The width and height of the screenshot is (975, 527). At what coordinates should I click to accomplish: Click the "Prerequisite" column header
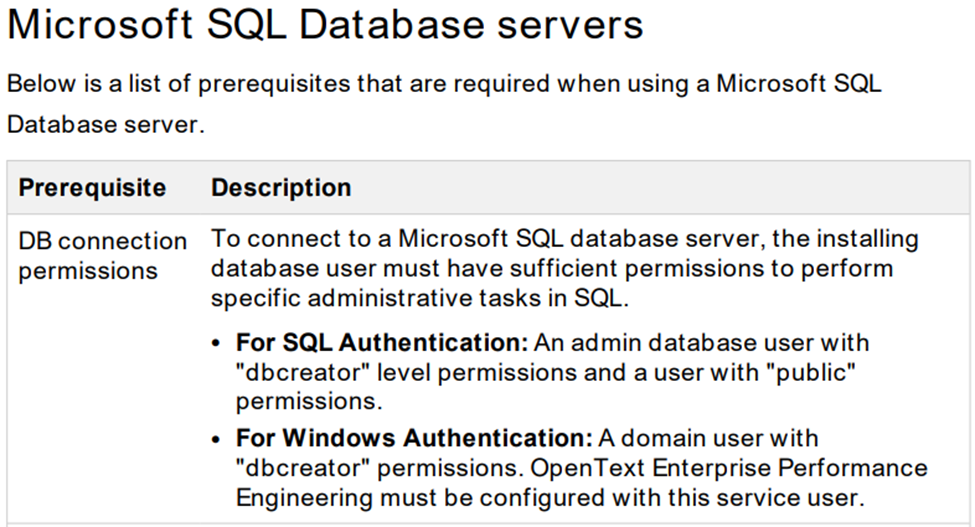click(92, 188)
